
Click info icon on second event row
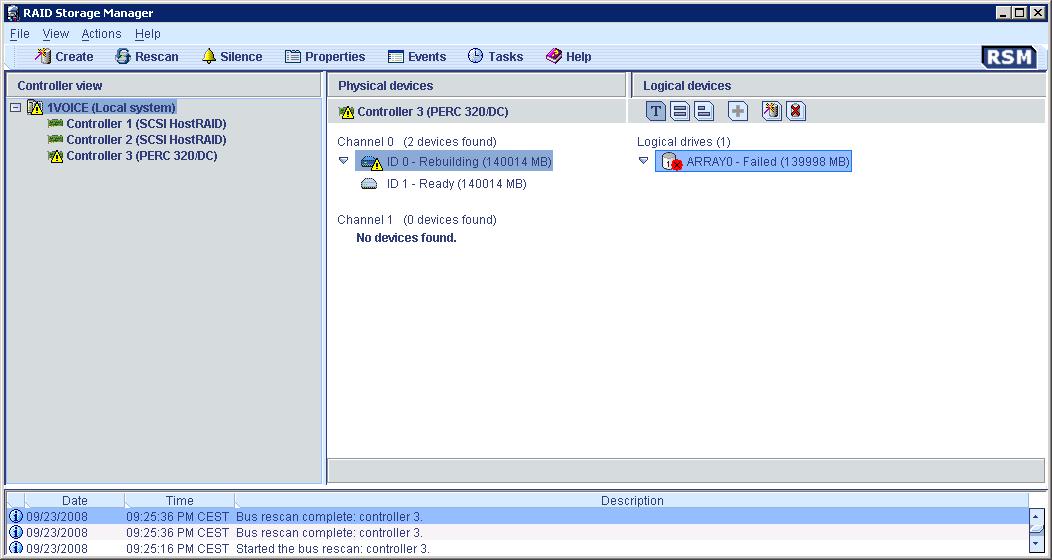(x=15, y=533)
